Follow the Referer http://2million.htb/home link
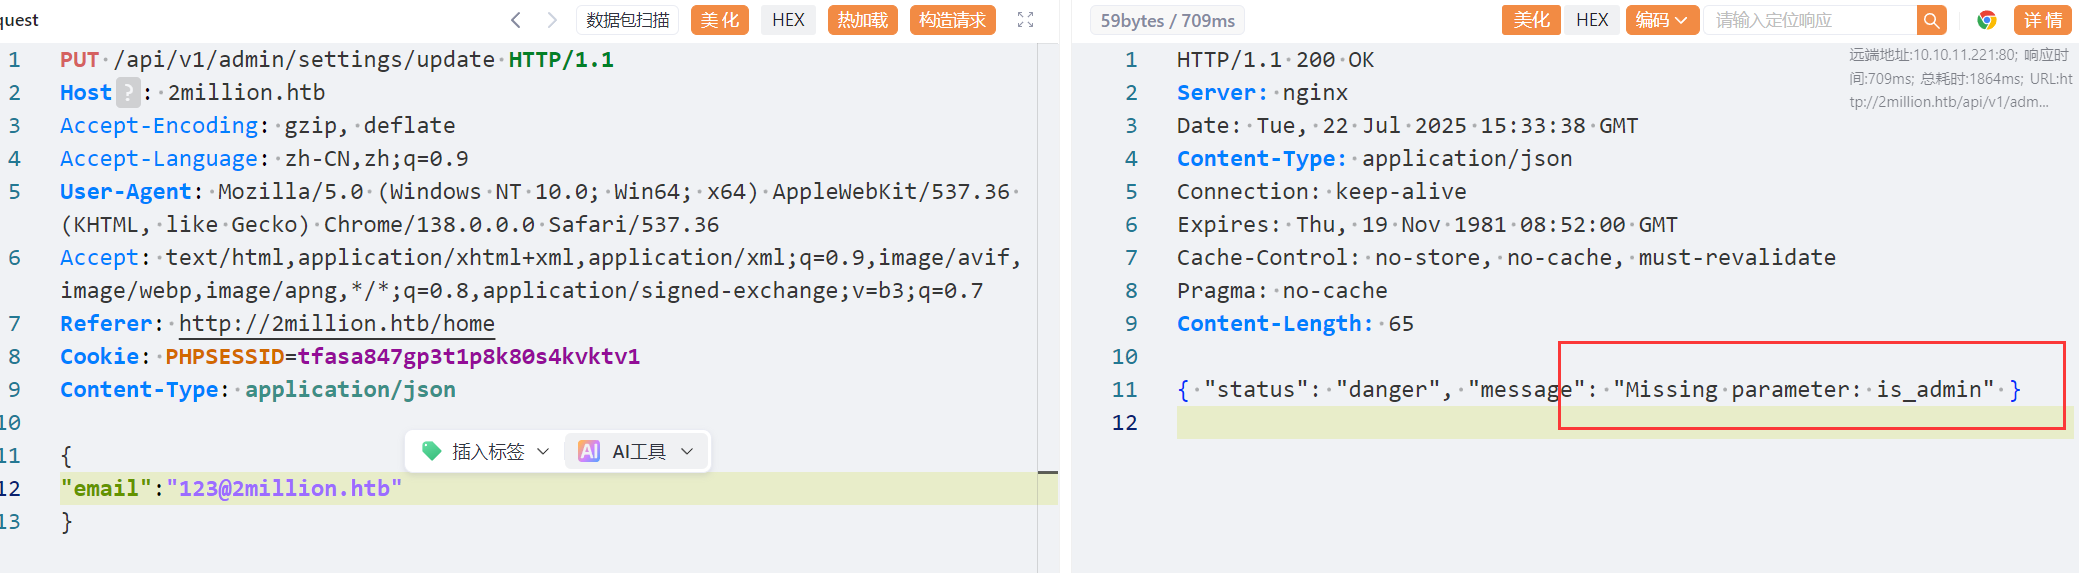Viewport: 2079px width, 573px height. (336, 324)
